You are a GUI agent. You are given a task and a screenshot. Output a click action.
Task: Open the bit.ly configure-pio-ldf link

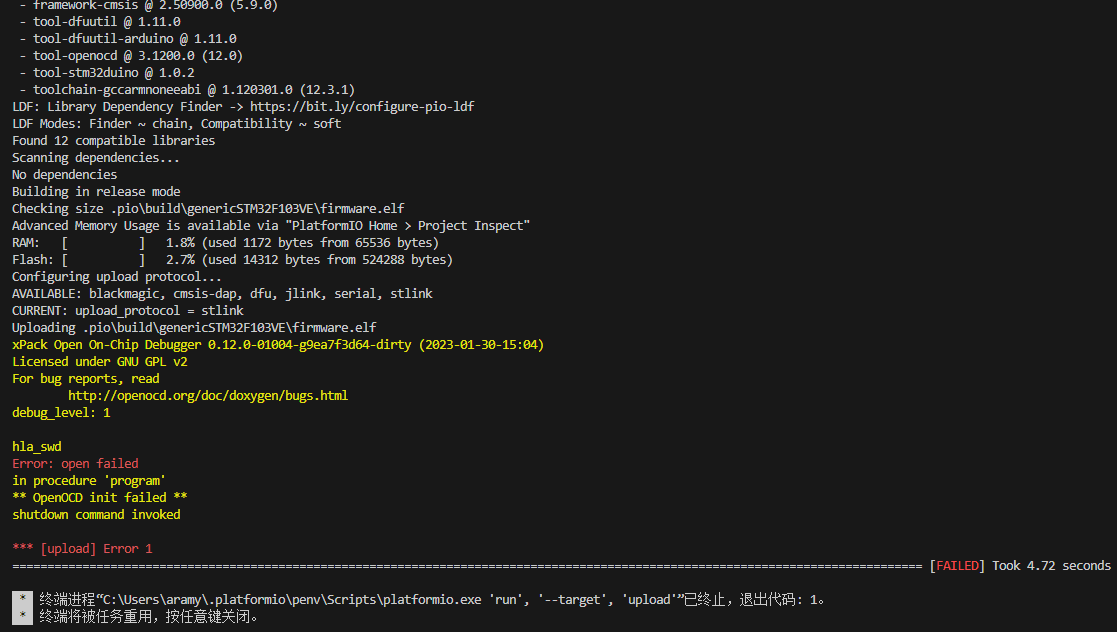pos(362,107)
